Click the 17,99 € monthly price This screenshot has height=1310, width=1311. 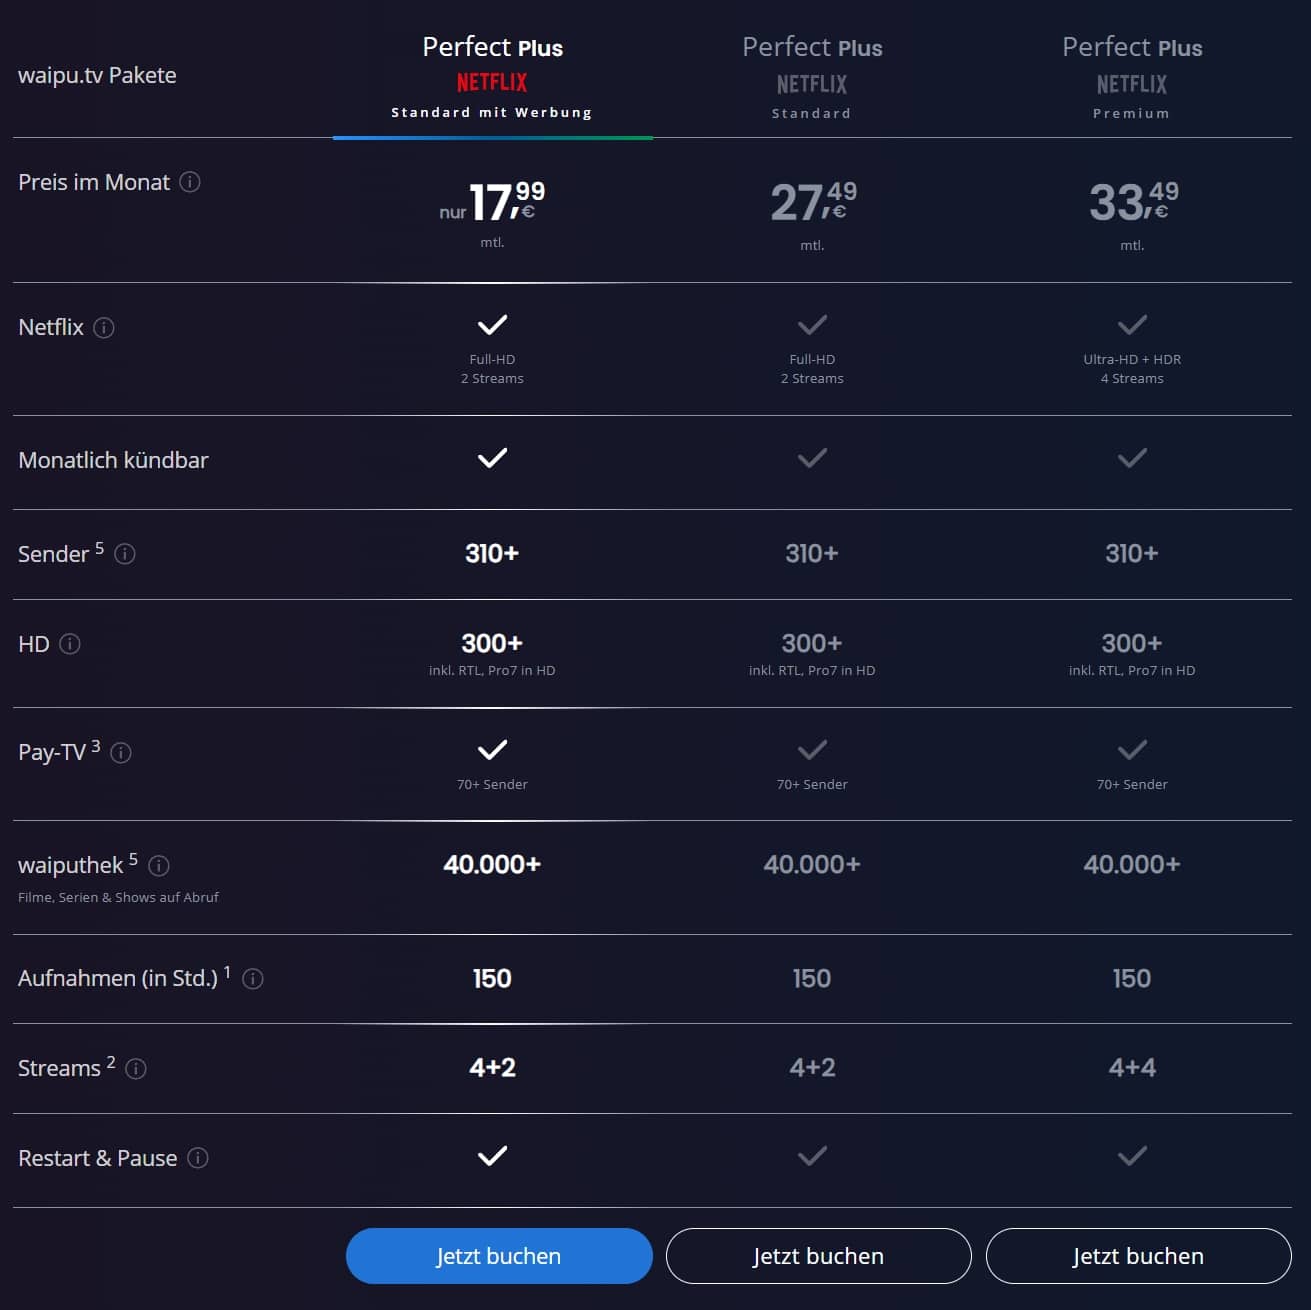[x=493, y=202]
